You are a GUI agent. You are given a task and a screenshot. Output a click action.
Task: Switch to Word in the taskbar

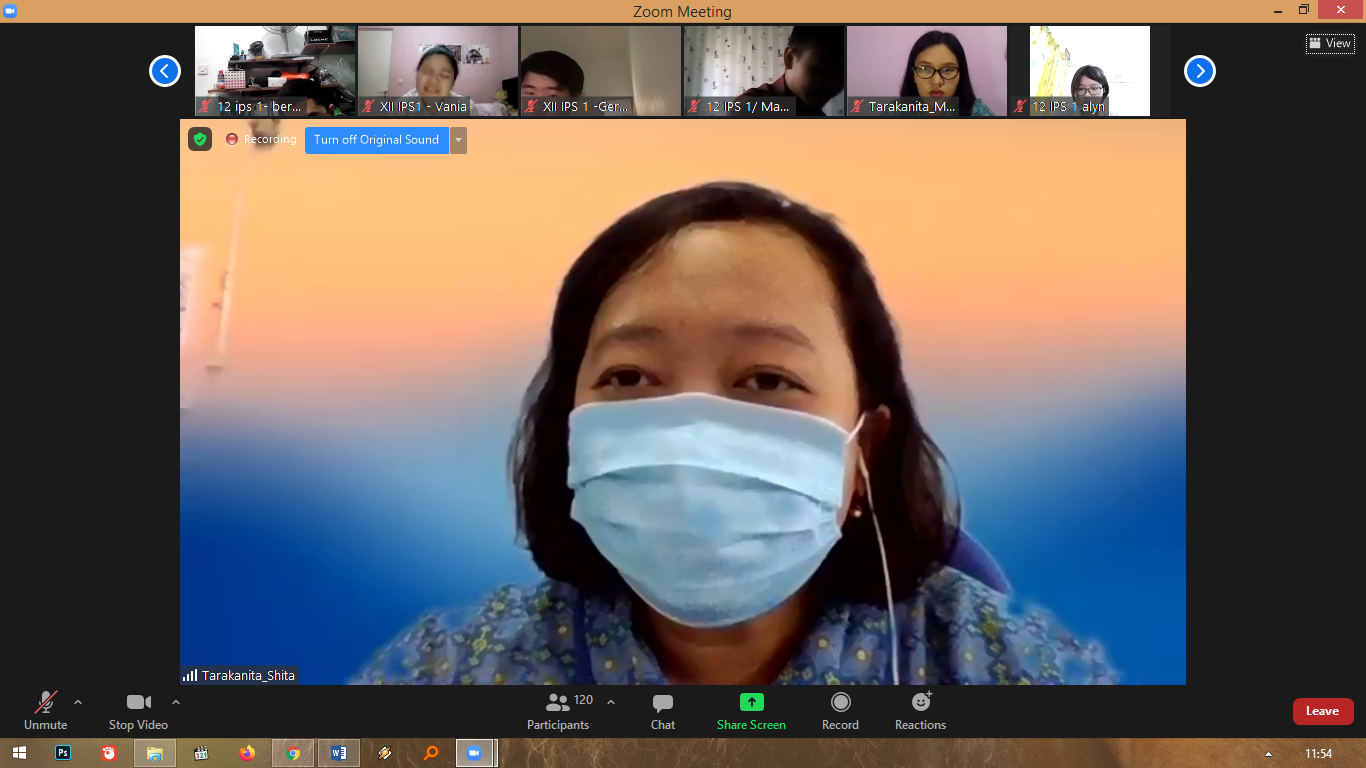point(339,753)
